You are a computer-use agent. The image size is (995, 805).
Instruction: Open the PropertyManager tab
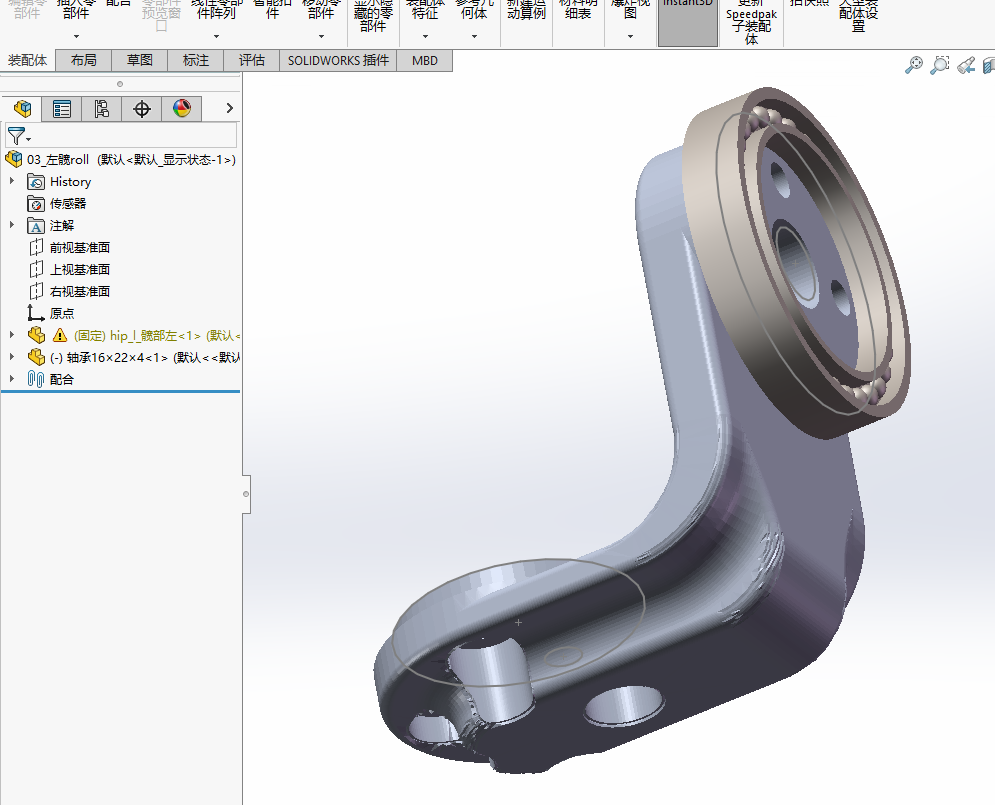62,109
